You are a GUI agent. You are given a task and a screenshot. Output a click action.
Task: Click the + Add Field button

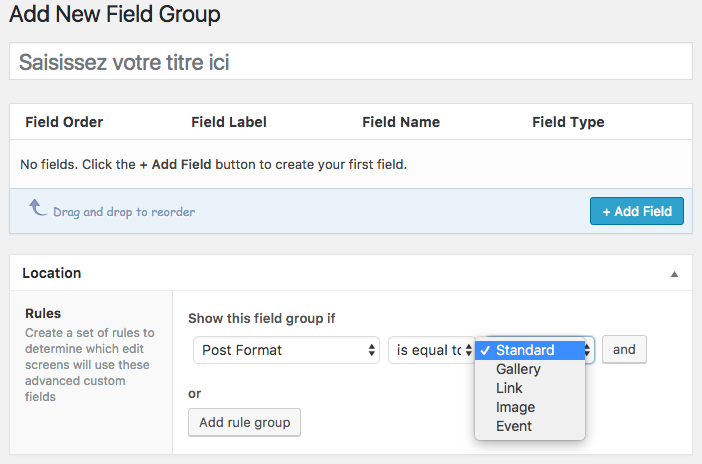637,211
